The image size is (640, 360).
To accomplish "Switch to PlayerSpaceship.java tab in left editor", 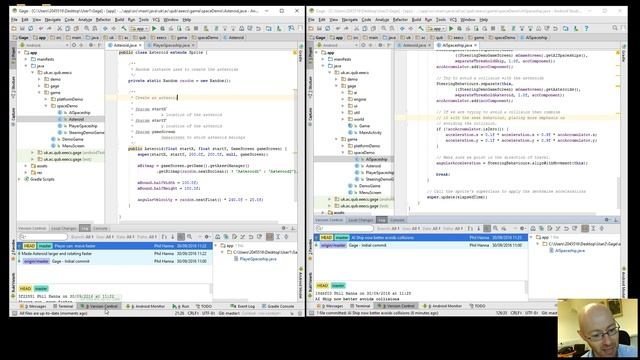I will point(171,45).
